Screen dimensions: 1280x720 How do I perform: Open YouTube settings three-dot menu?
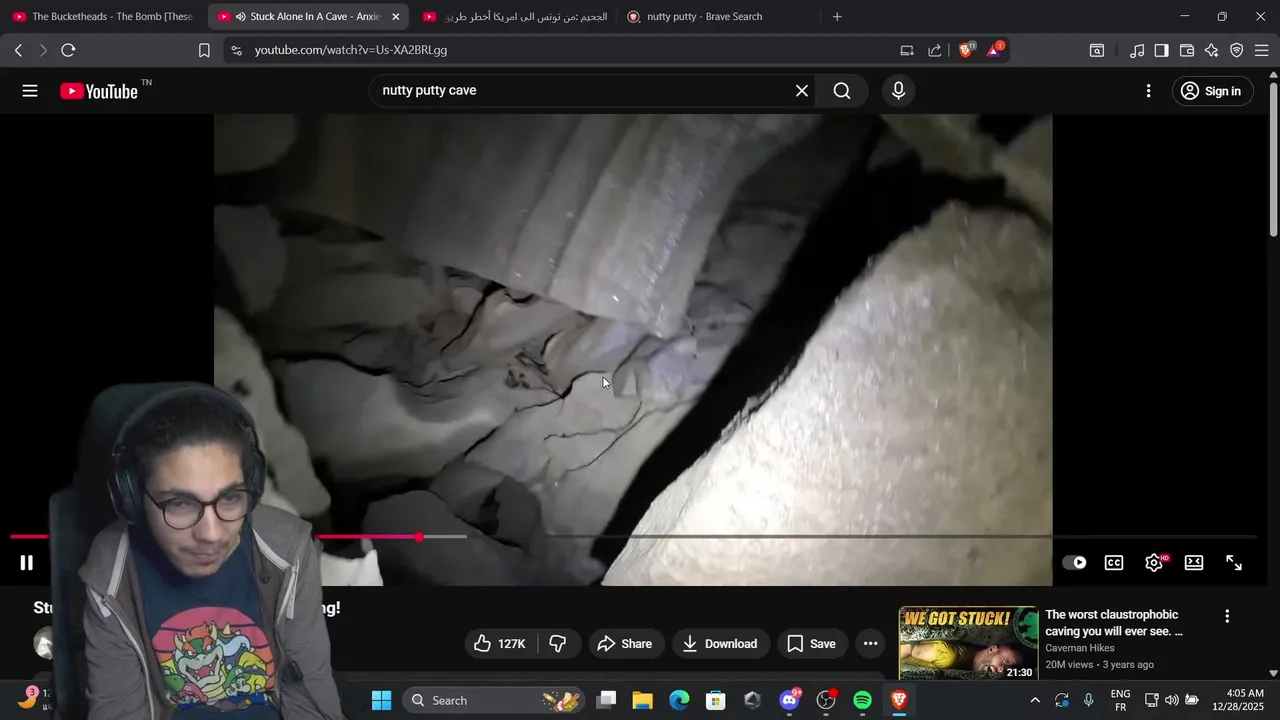[1148, 91]
